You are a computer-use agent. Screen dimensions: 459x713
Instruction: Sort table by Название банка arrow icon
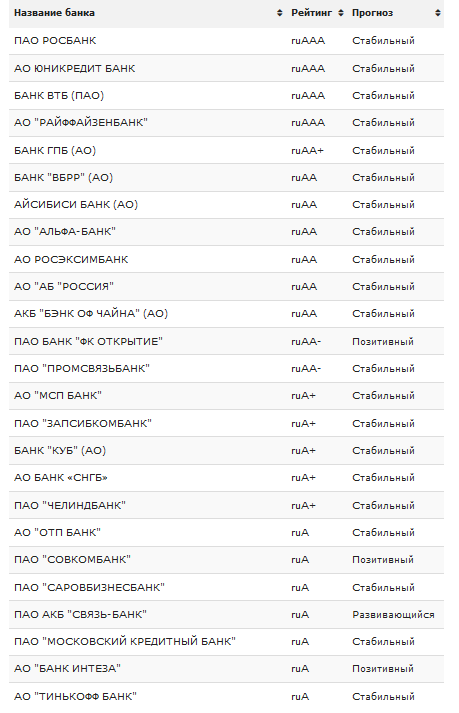click(x=279, y=13)
